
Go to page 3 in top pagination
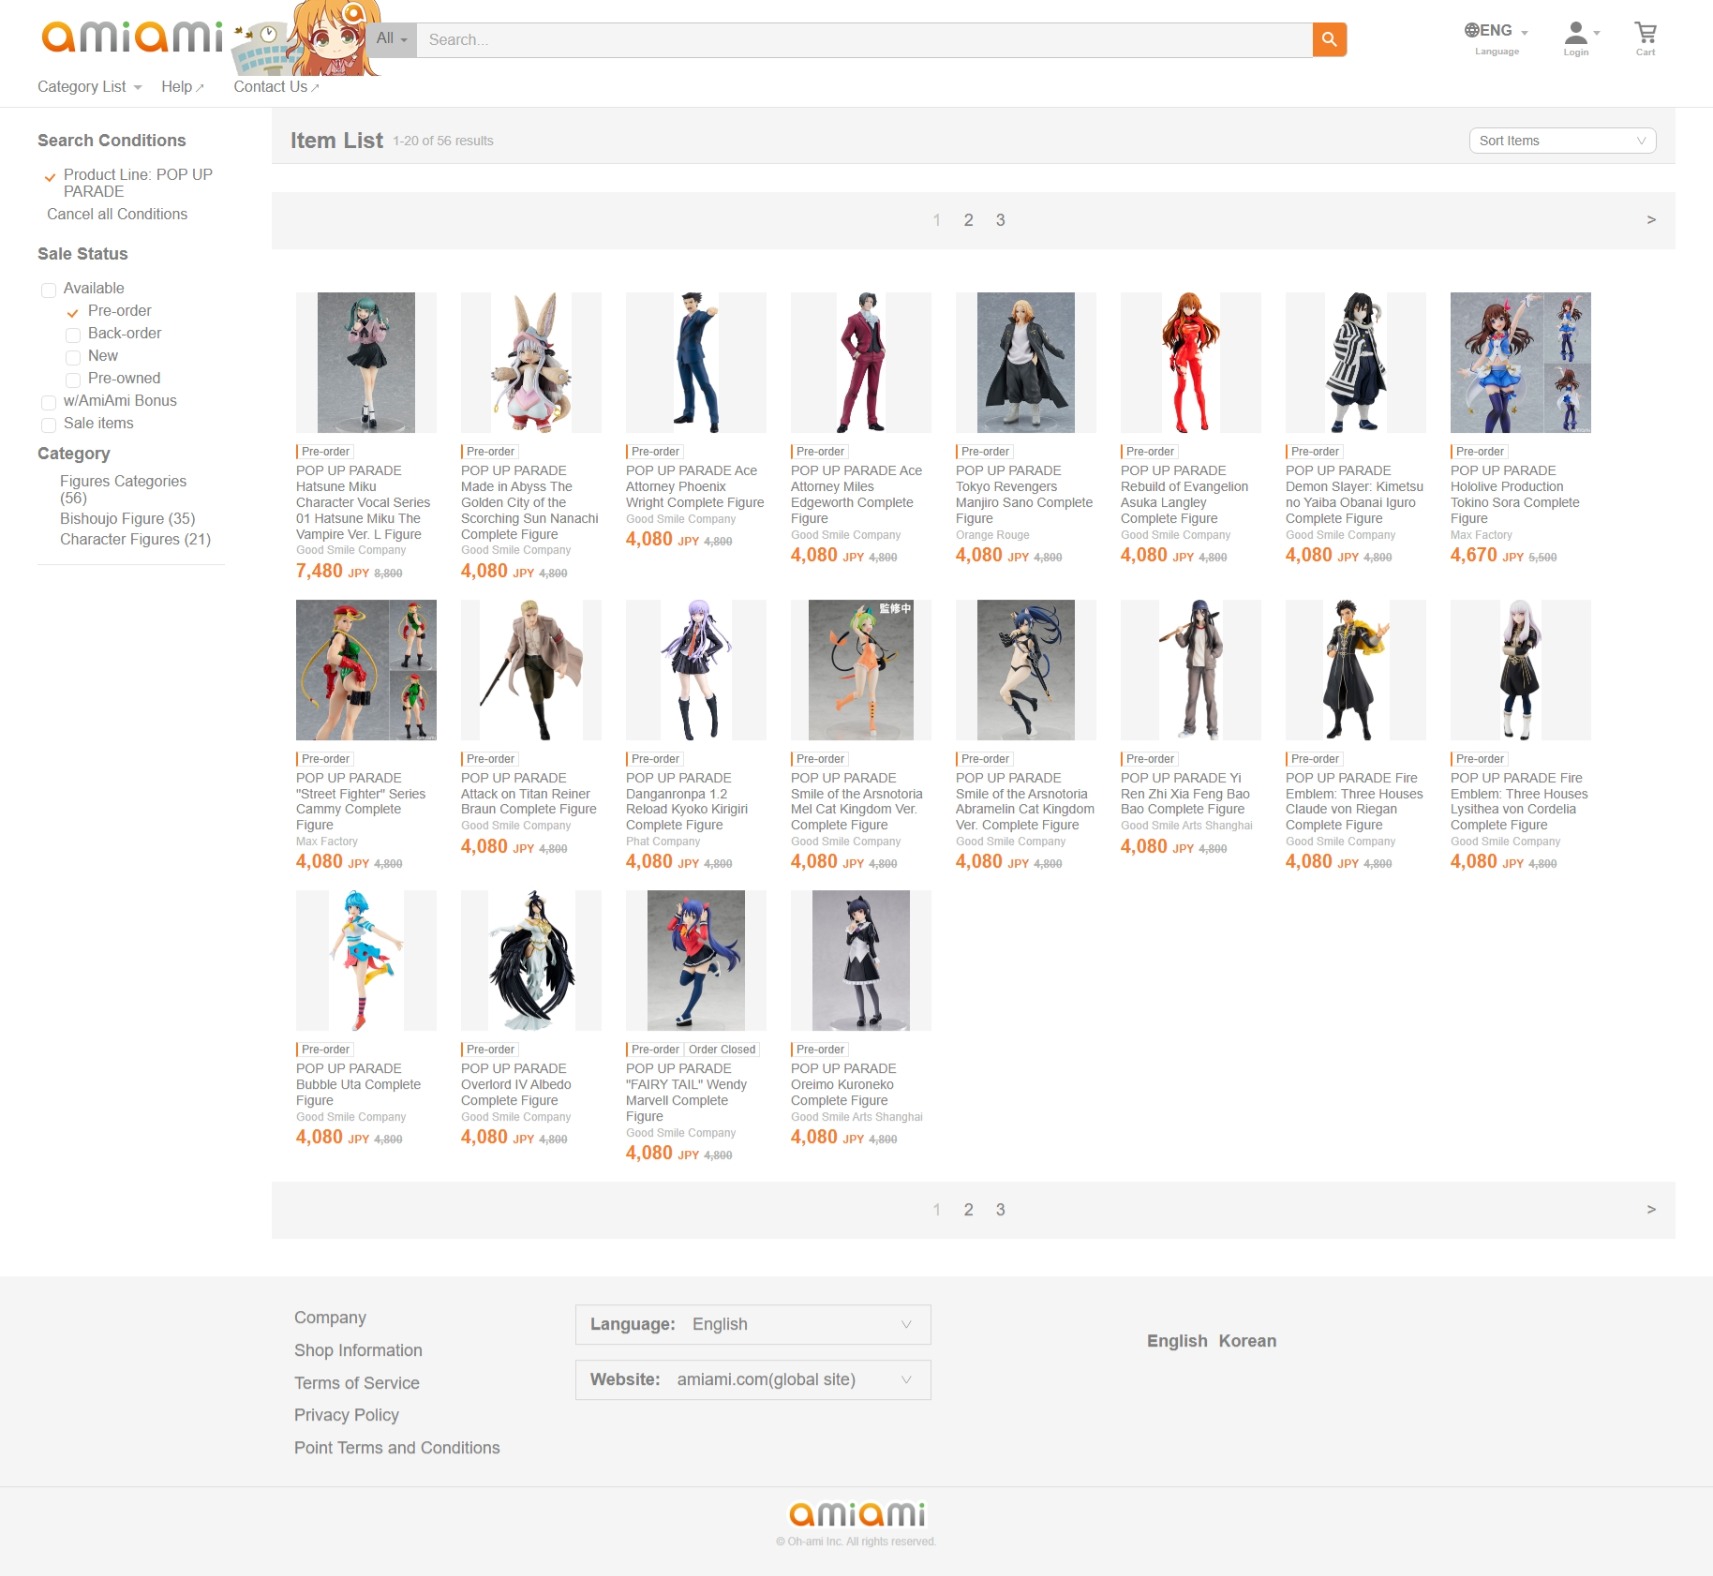point(1000,220)
